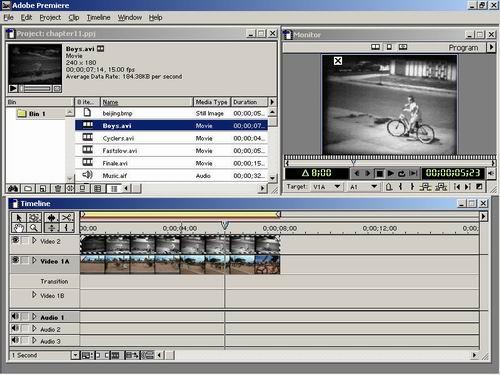The height and width of the screenshot is (375, 500).
Task: Click the Stop button in Monitor
Action: coord(379,173)
